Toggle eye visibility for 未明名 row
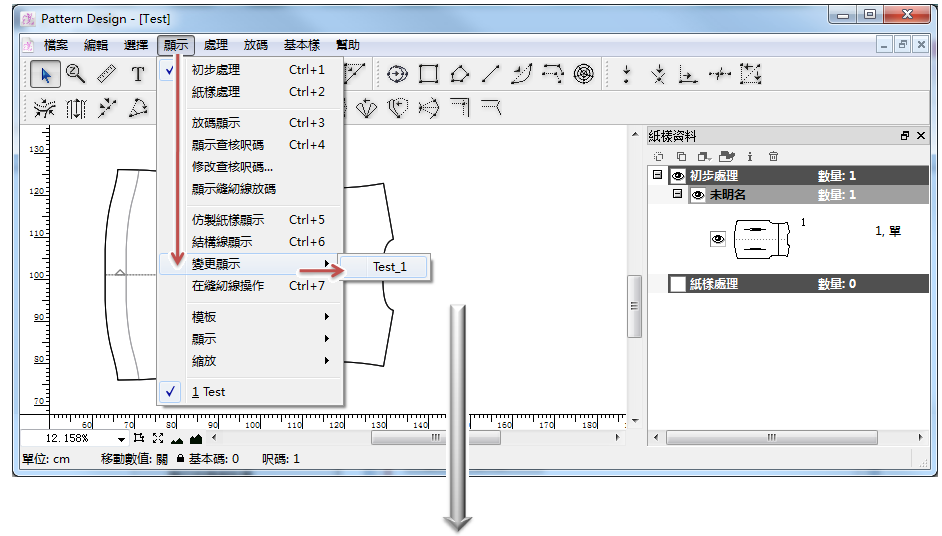Screen dimensions: 942x536 (x=698, y=195)
